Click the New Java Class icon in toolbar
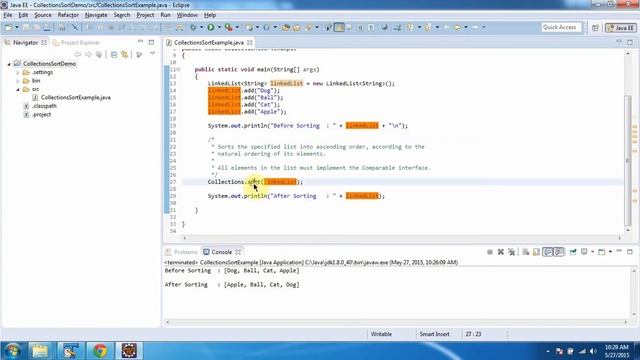Viewport: 640px width, 360px height. click(267, 27)
